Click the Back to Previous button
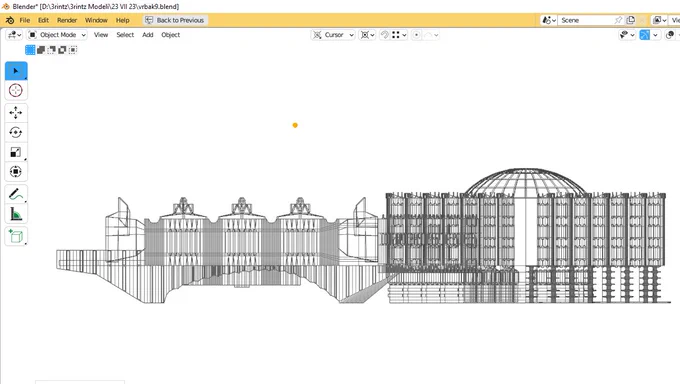The width and height of the screenshot is (680, 384). point(175,20)
